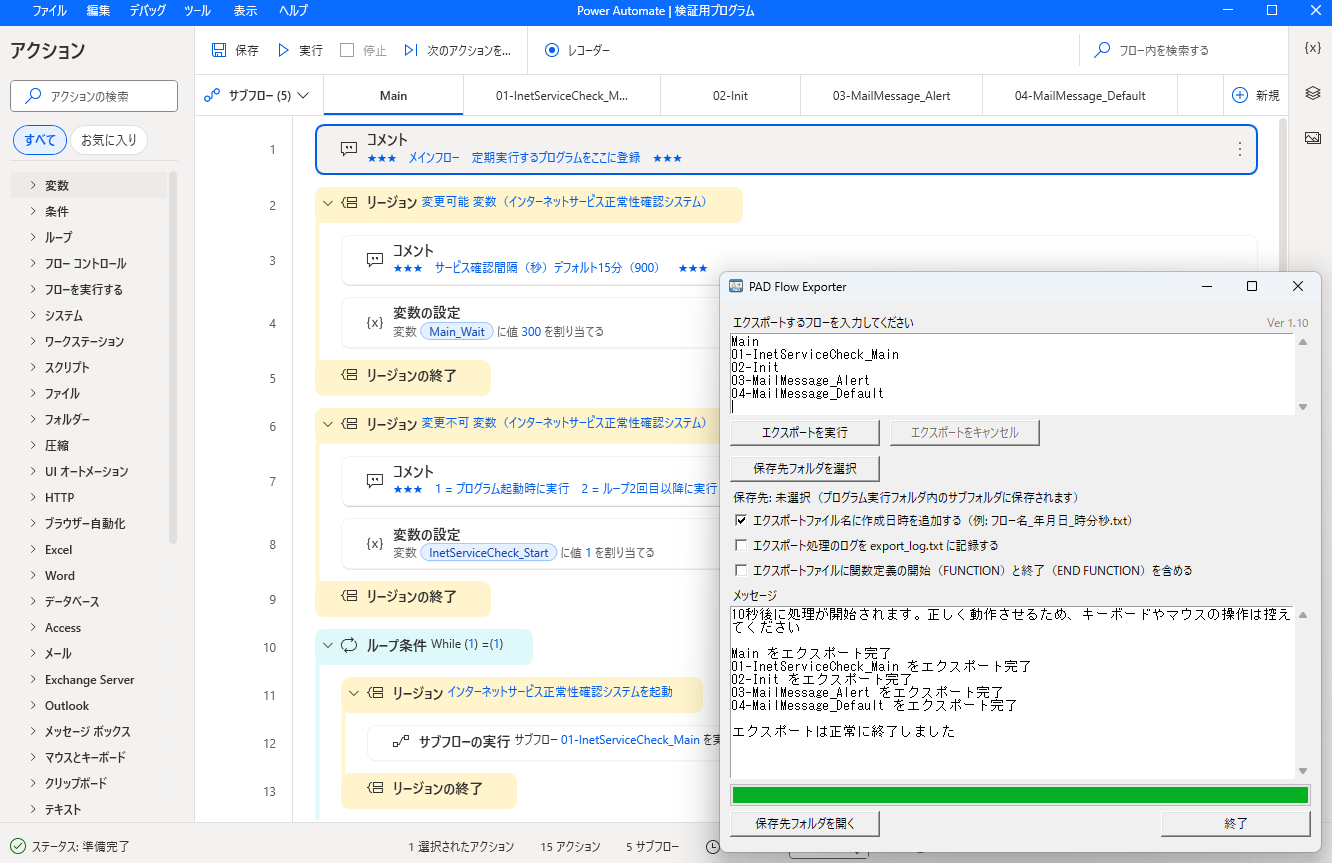Click the green export progress bar
1332x863 pixels.
(1020, 795)
